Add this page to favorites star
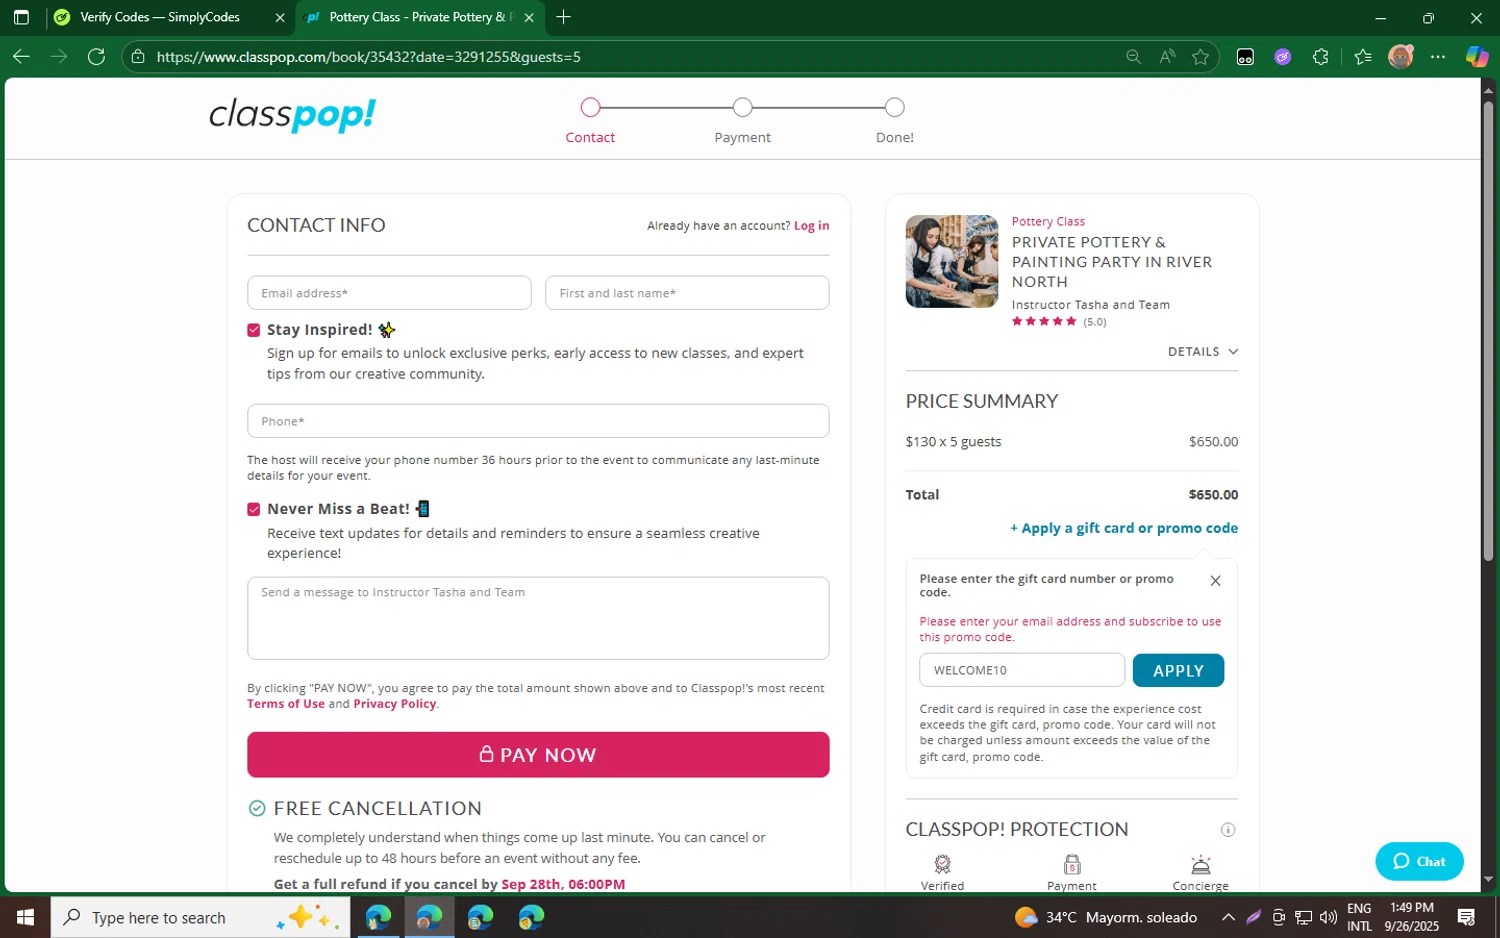The width and height of the screenshot is (1500, 938). (1201, 57)
